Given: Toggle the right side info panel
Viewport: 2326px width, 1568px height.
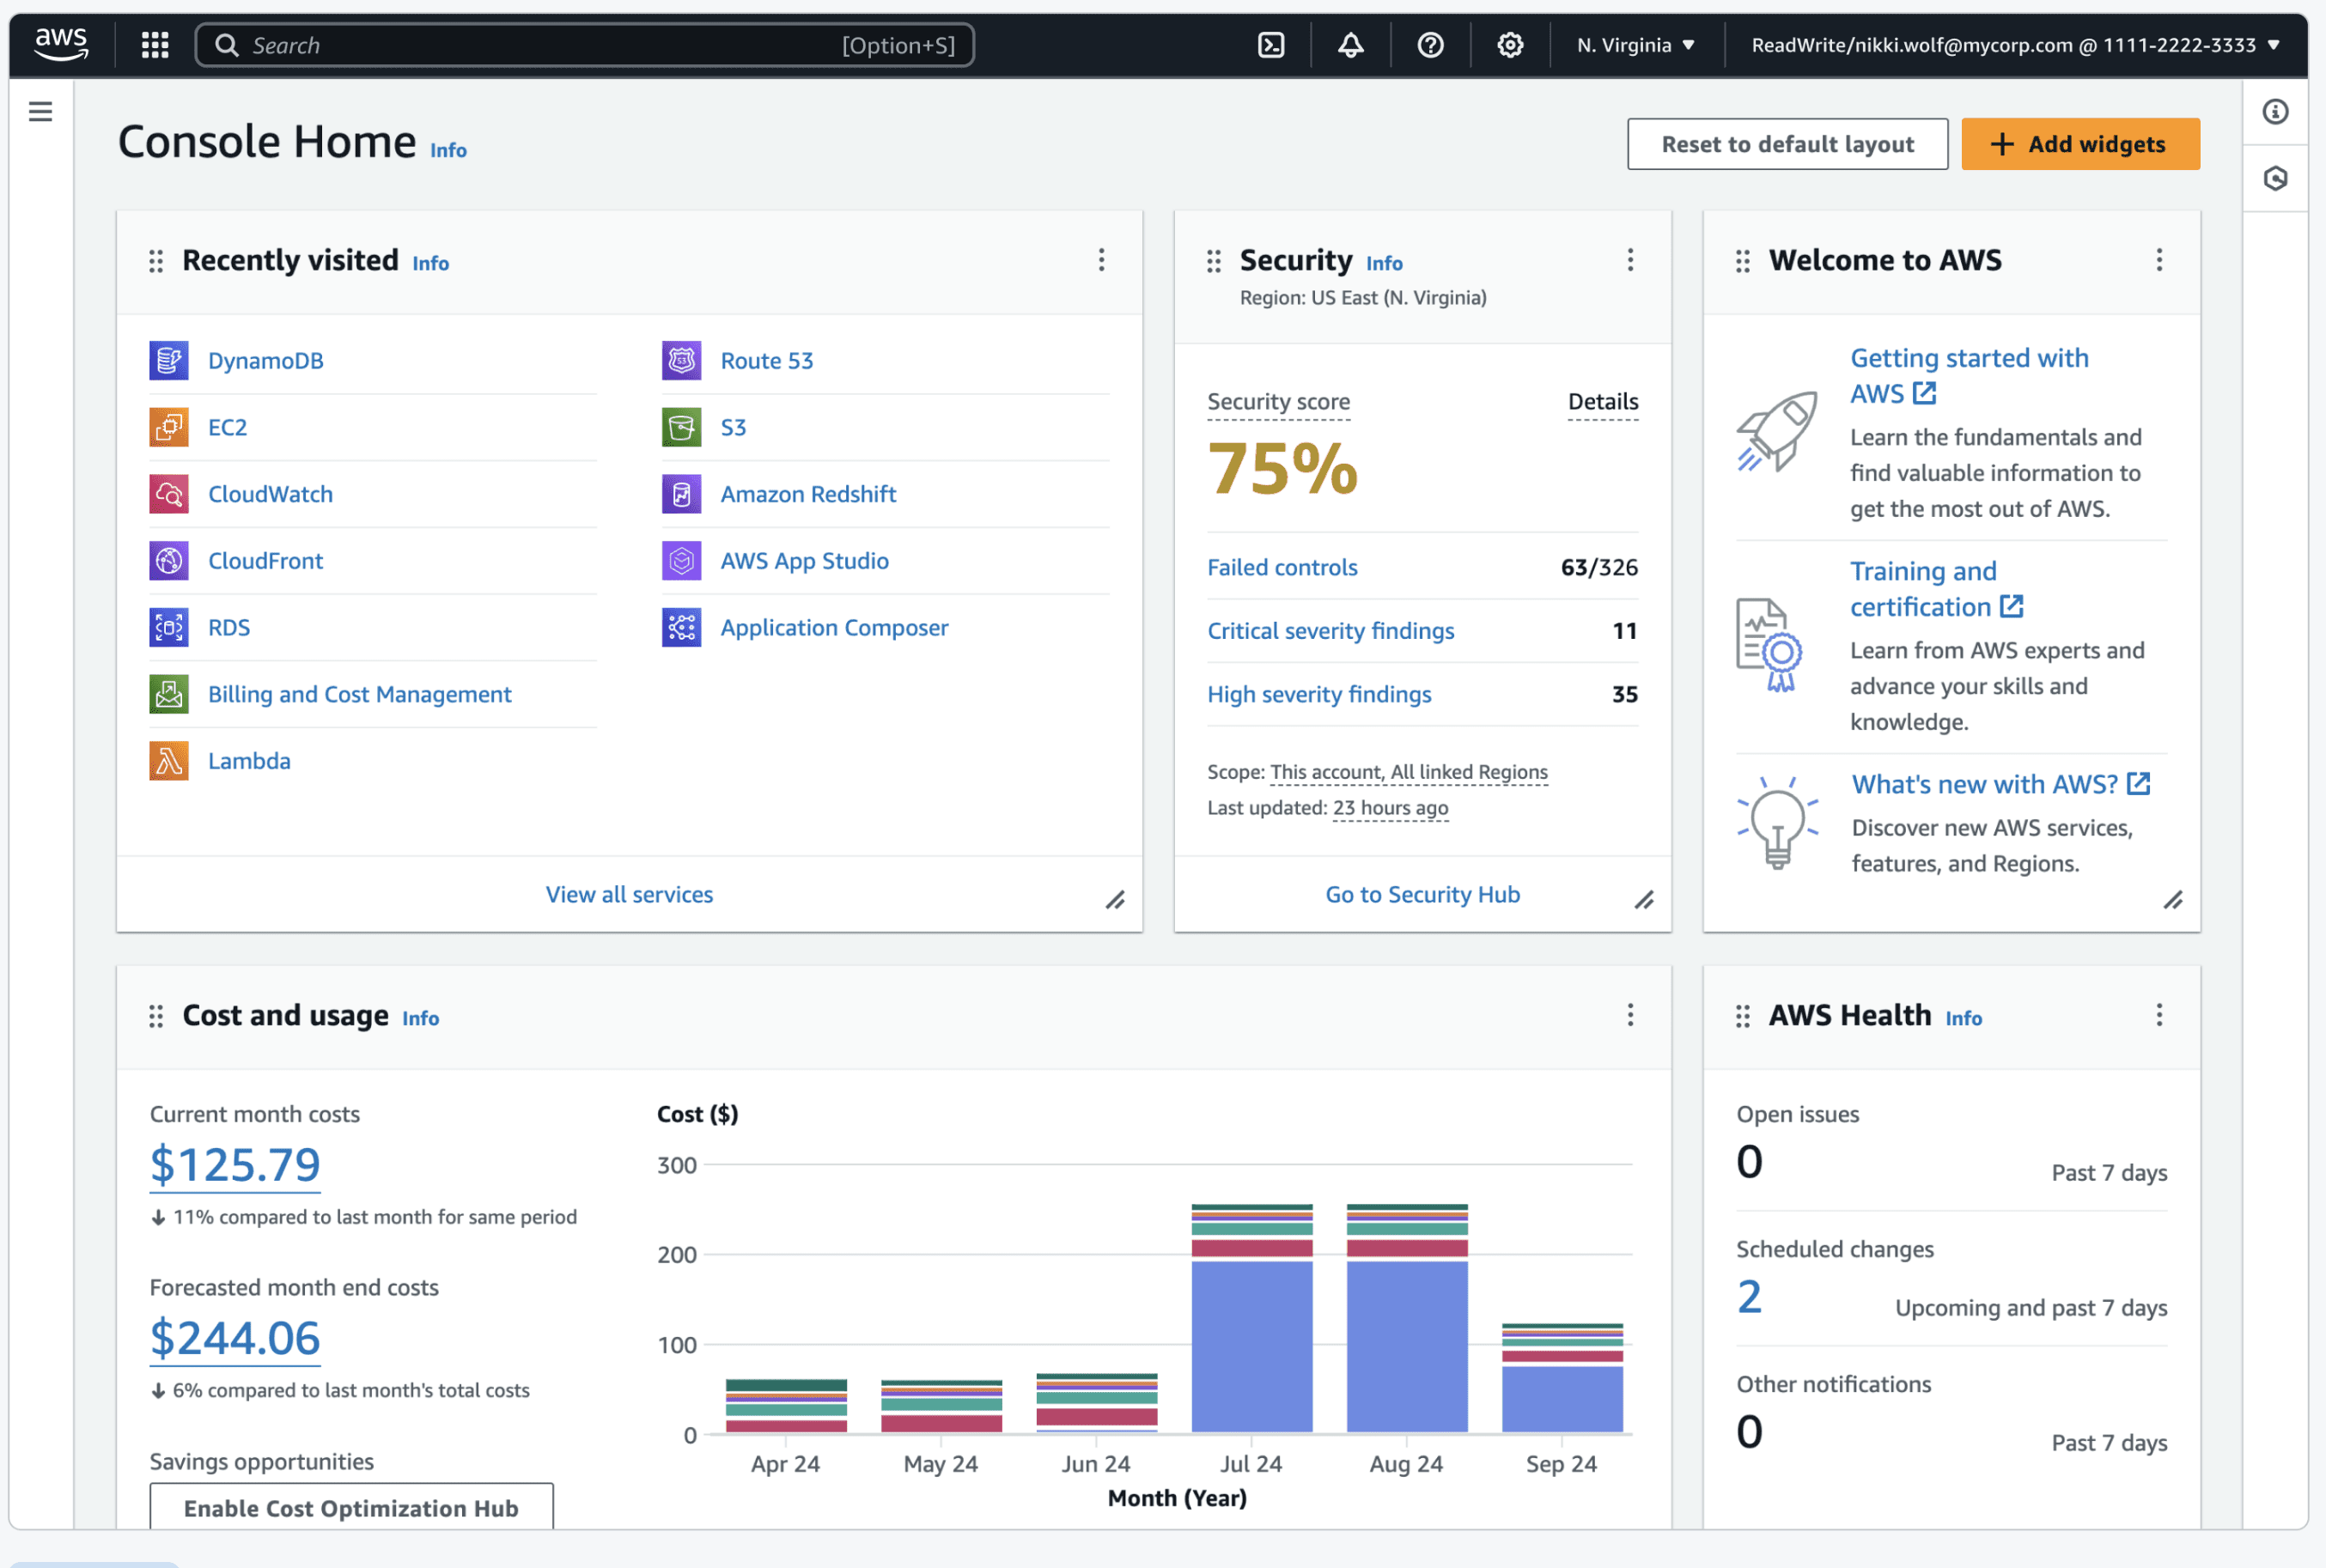Looking at the screenshot, I should [x=2275, y=111].
